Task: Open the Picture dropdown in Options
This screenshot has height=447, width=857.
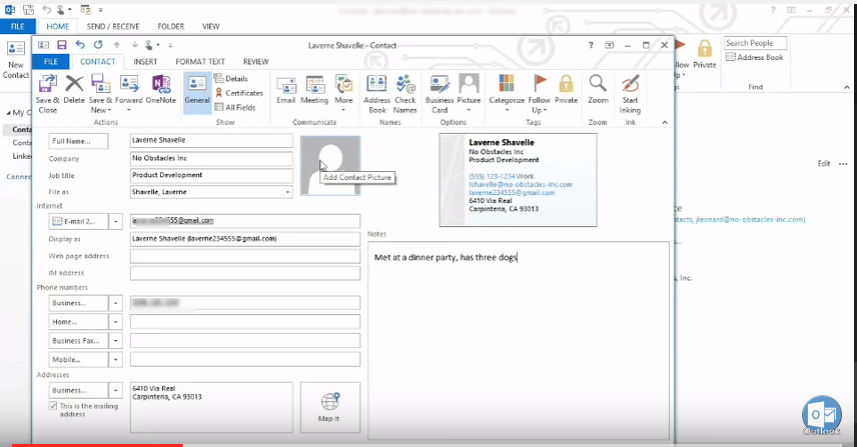Action: point(468,94)
